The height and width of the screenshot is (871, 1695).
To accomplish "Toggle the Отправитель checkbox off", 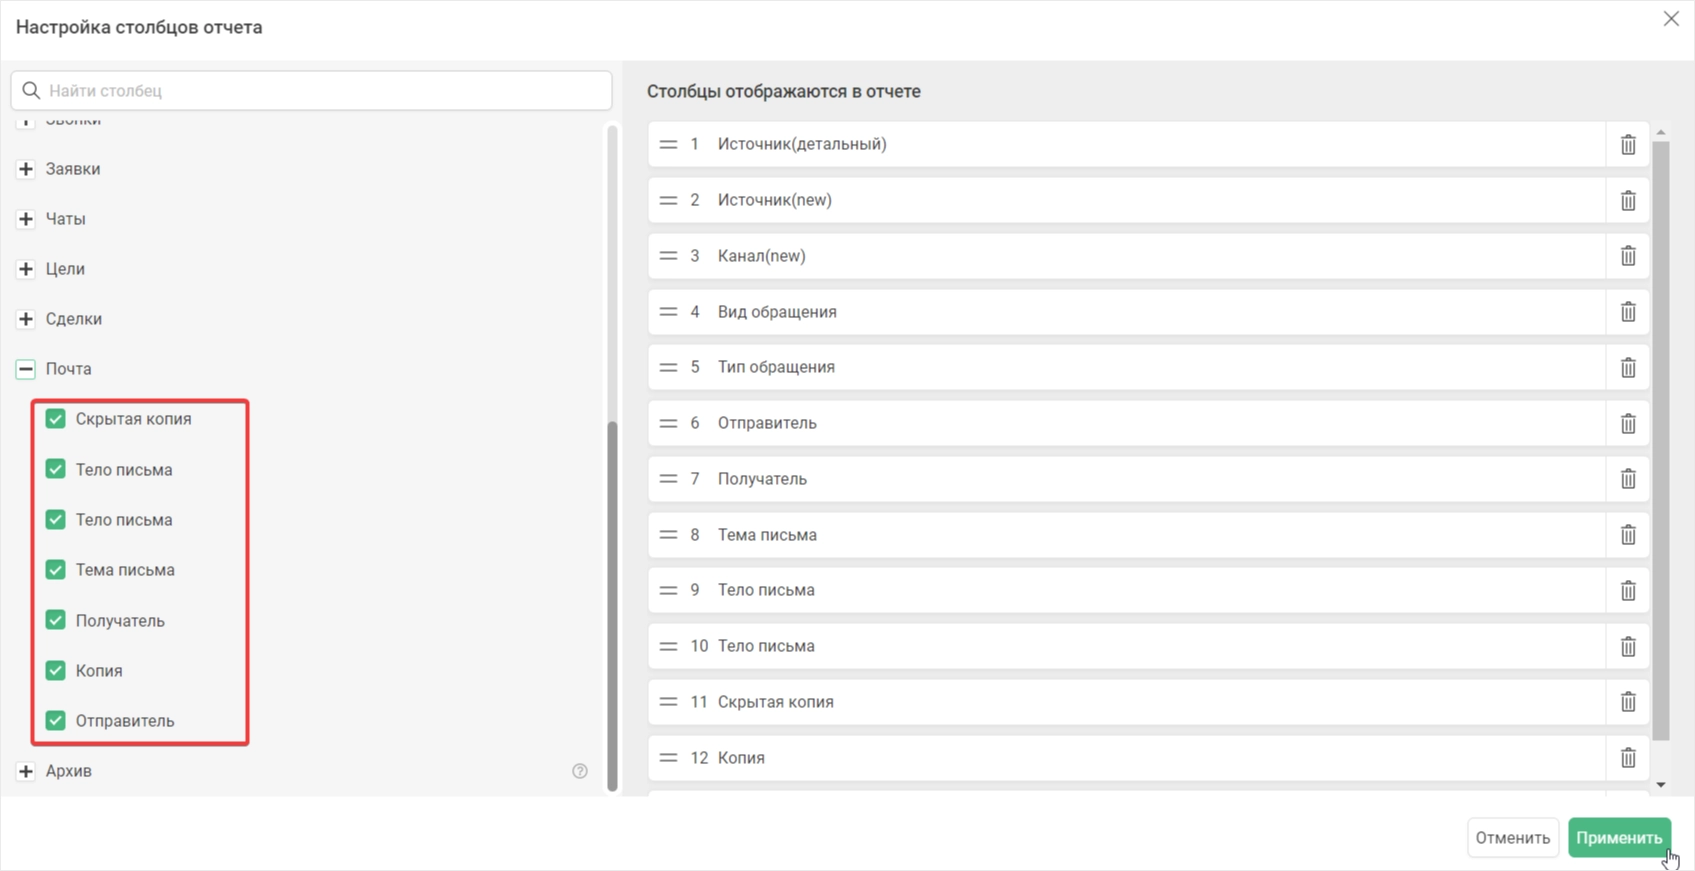I will (56, 720).
